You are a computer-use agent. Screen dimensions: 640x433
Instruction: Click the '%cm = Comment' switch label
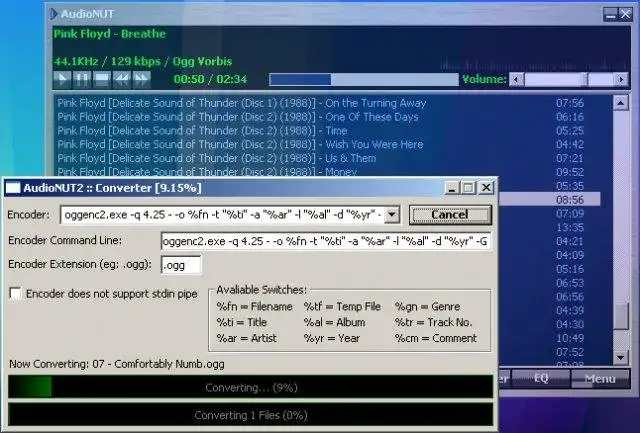click(x=436, y=338)
